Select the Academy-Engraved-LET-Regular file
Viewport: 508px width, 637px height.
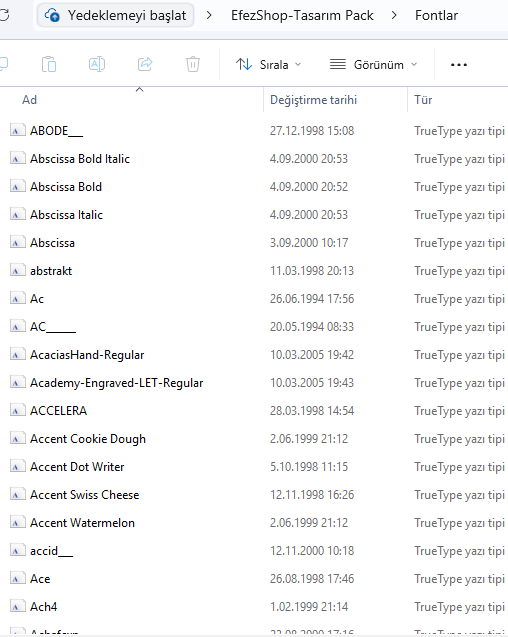tap(117, 383)
